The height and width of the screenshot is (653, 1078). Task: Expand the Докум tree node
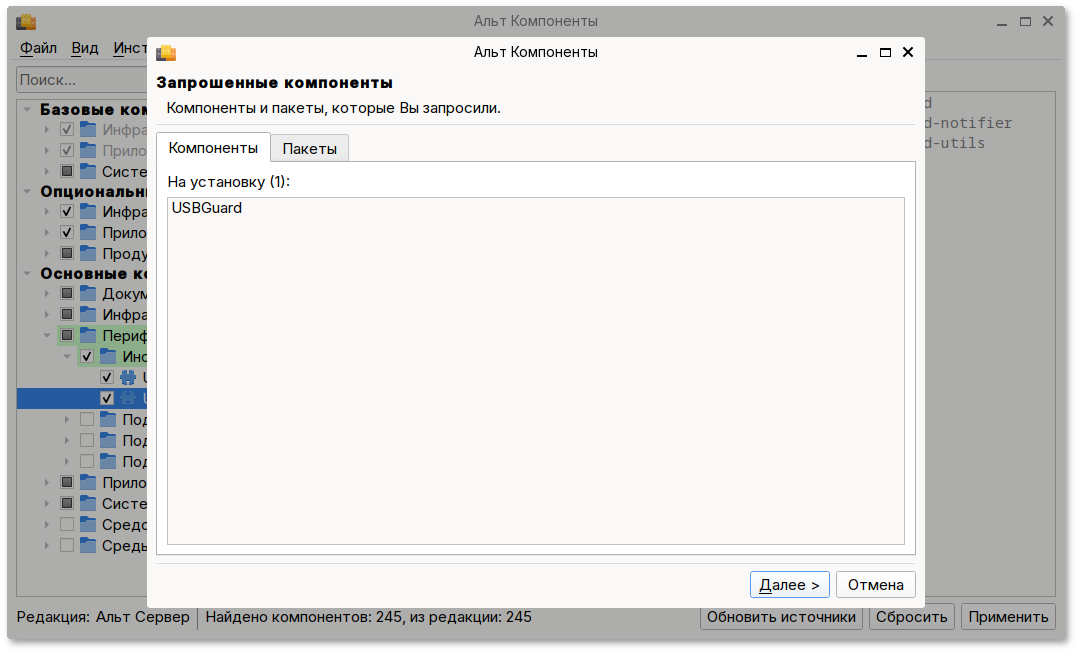point(47,294)
